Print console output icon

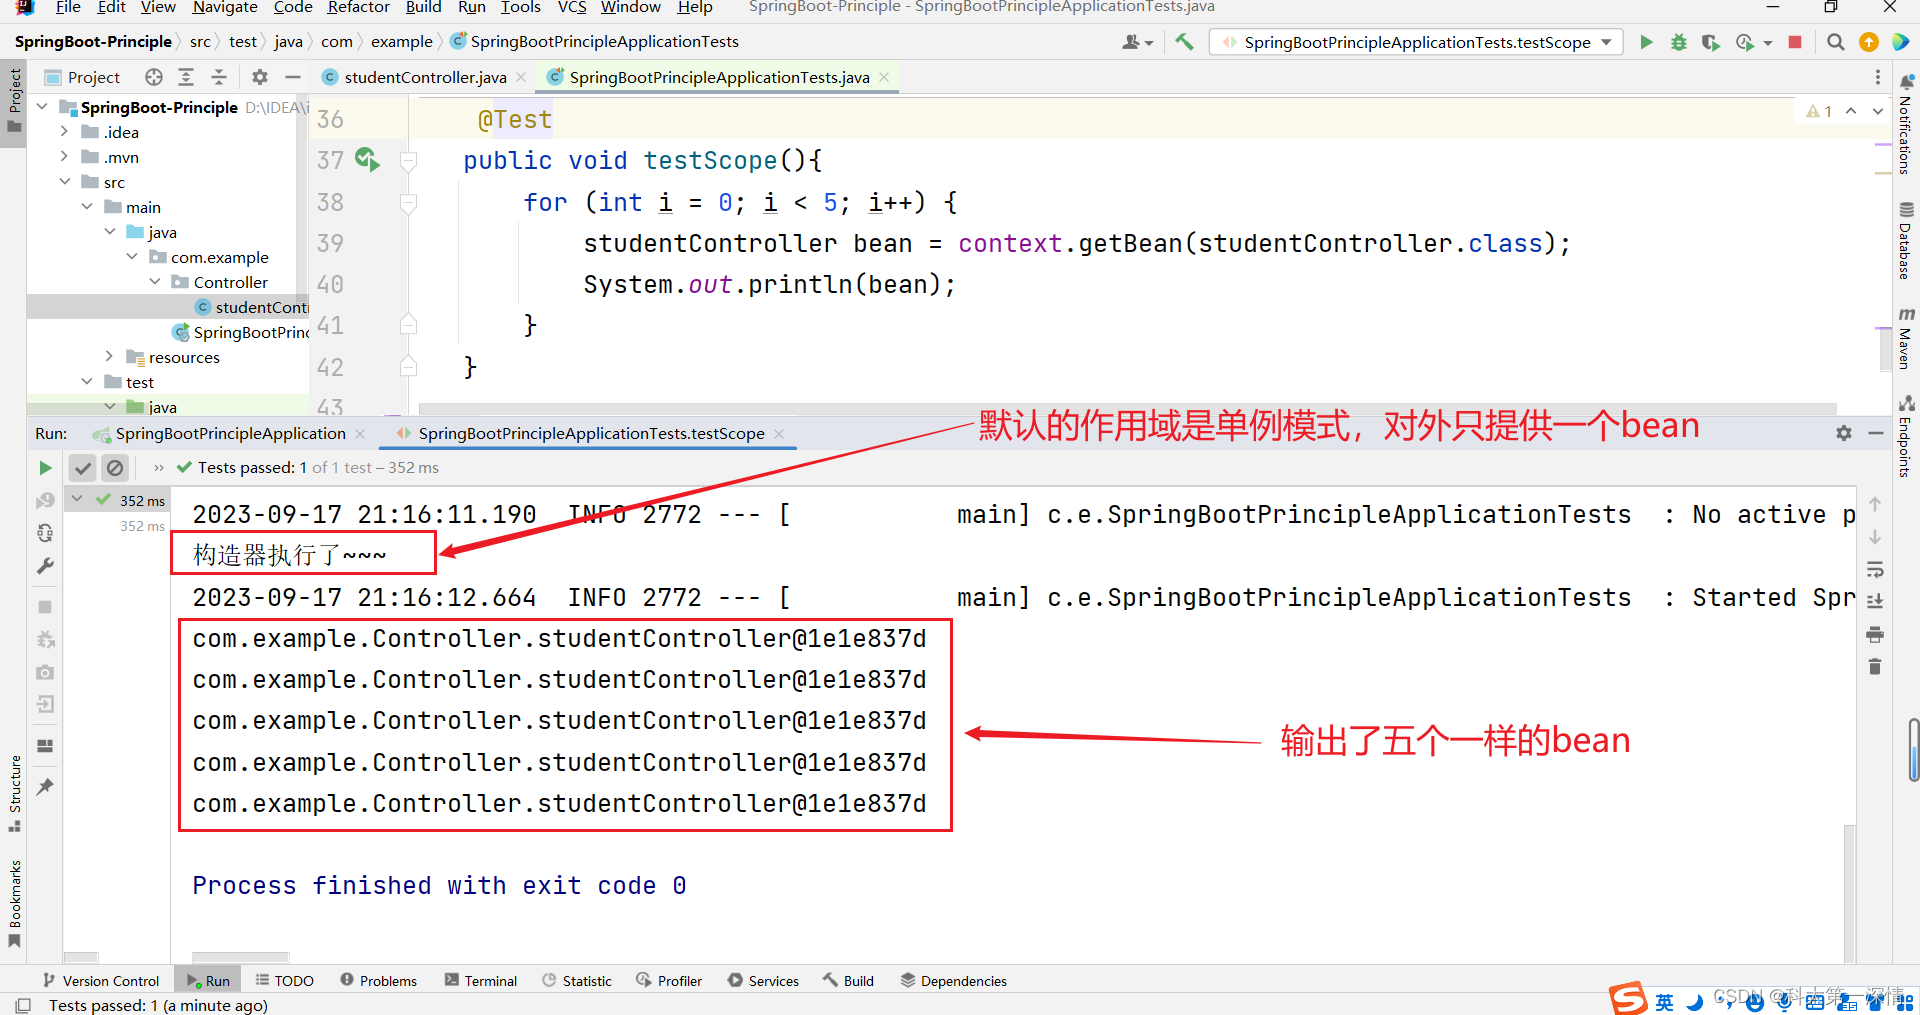click(1875, 635)
